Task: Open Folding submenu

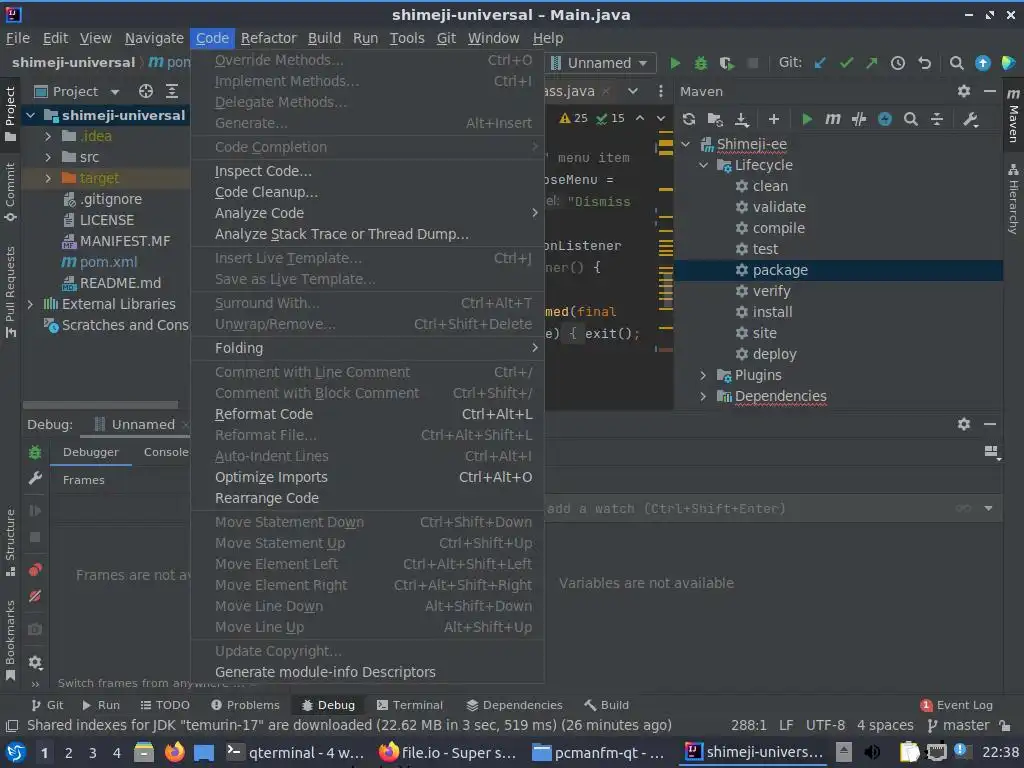Action: tap(368, 348)
